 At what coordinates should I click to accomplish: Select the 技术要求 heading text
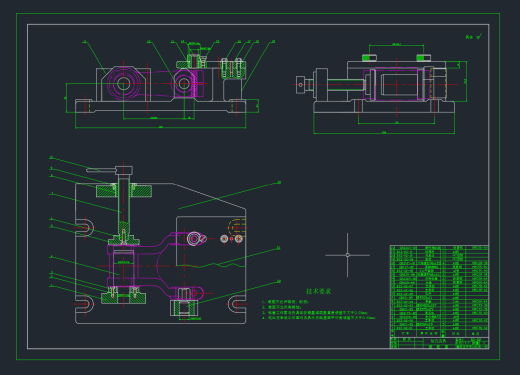click(x=318, y=291)
